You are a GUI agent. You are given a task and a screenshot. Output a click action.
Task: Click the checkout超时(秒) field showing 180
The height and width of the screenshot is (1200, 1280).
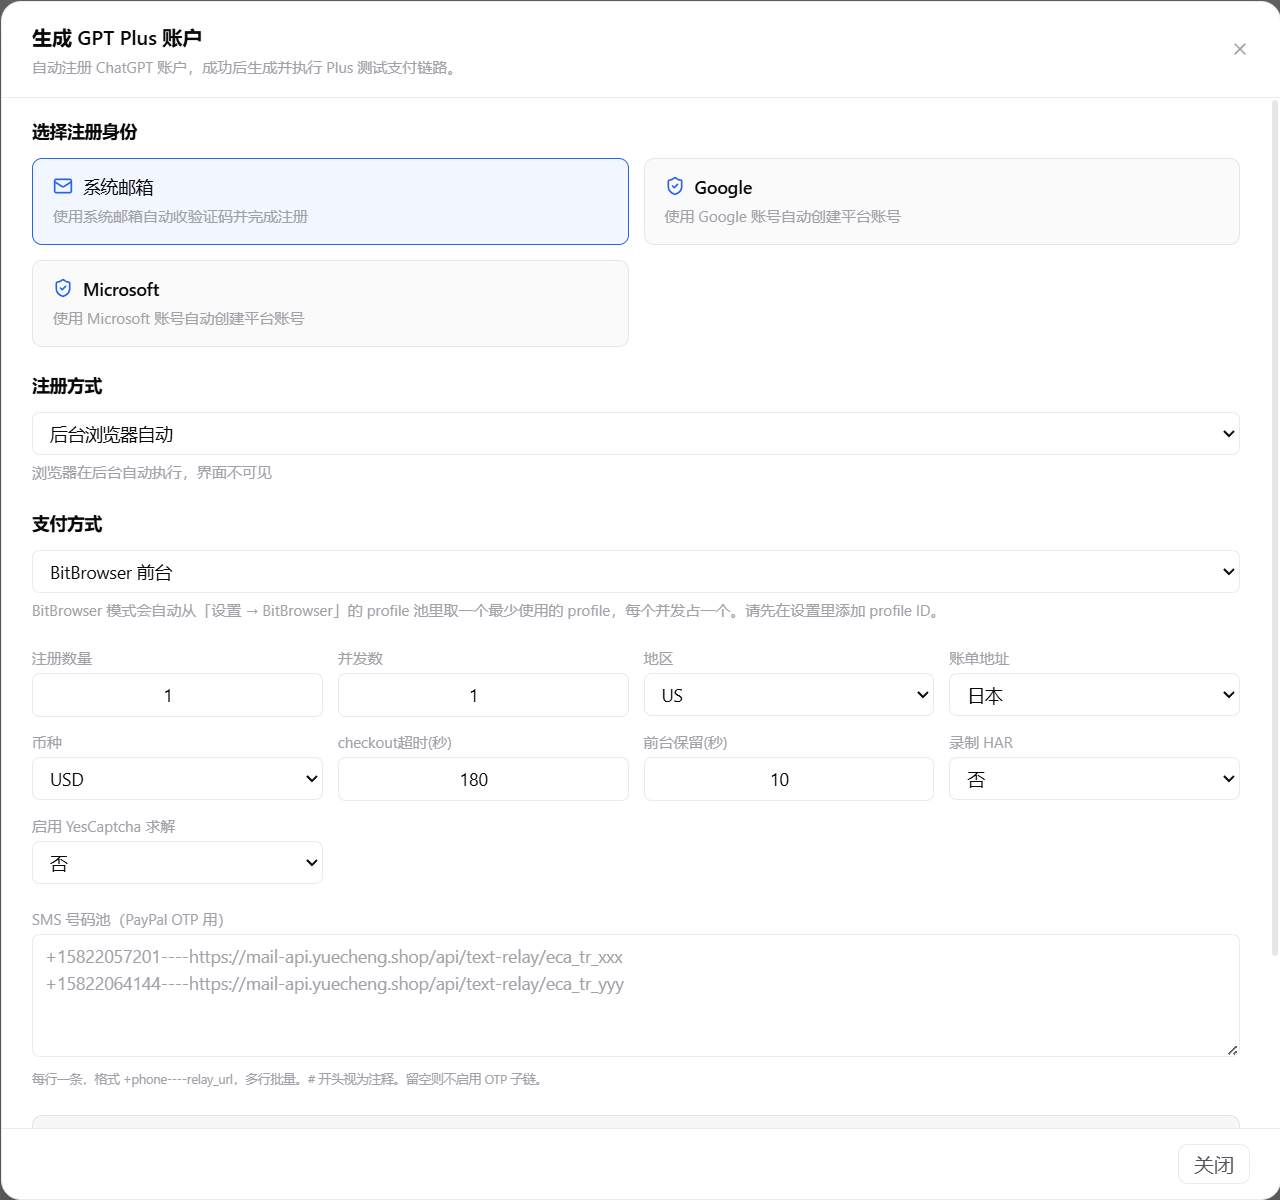point(483,779)
